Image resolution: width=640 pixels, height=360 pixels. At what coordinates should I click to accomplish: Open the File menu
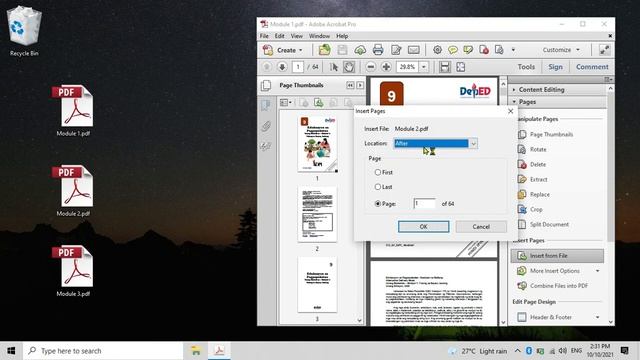264,36
